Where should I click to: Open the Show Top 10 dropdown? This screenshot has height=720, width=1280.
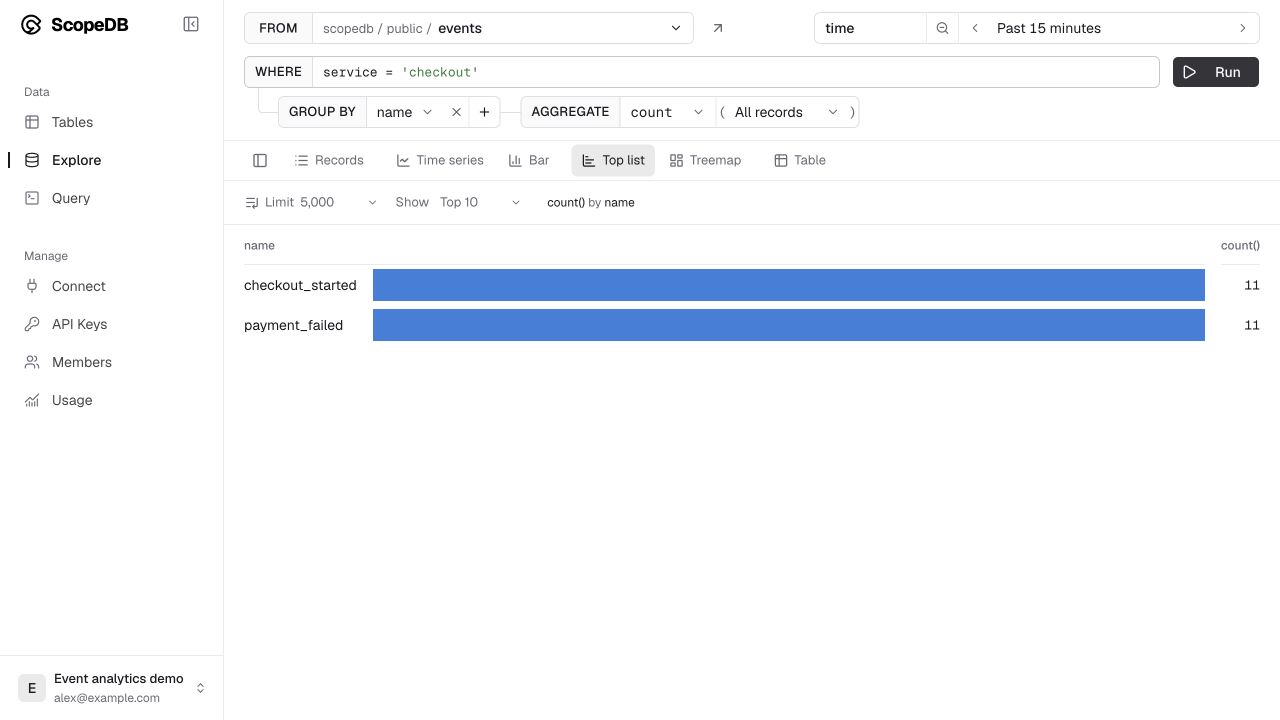[458, 202]
